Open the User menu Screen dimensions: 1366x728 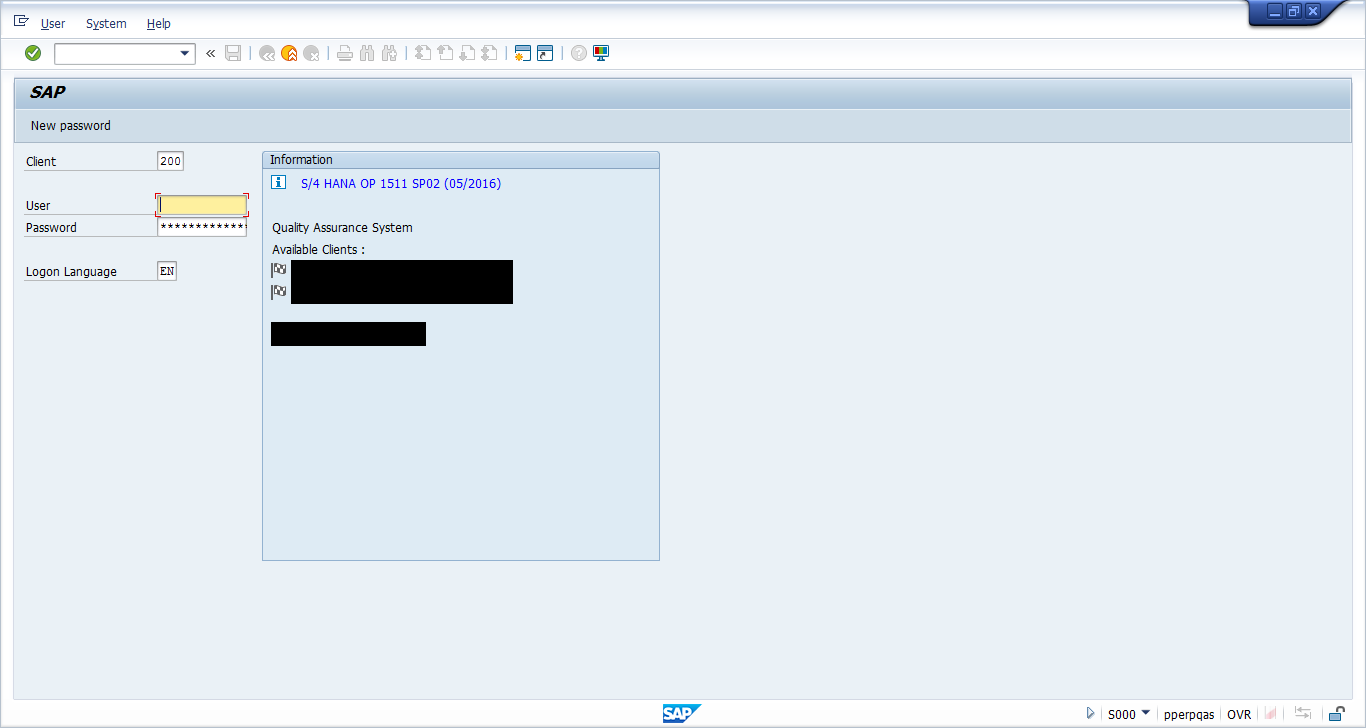coord(52,23)
